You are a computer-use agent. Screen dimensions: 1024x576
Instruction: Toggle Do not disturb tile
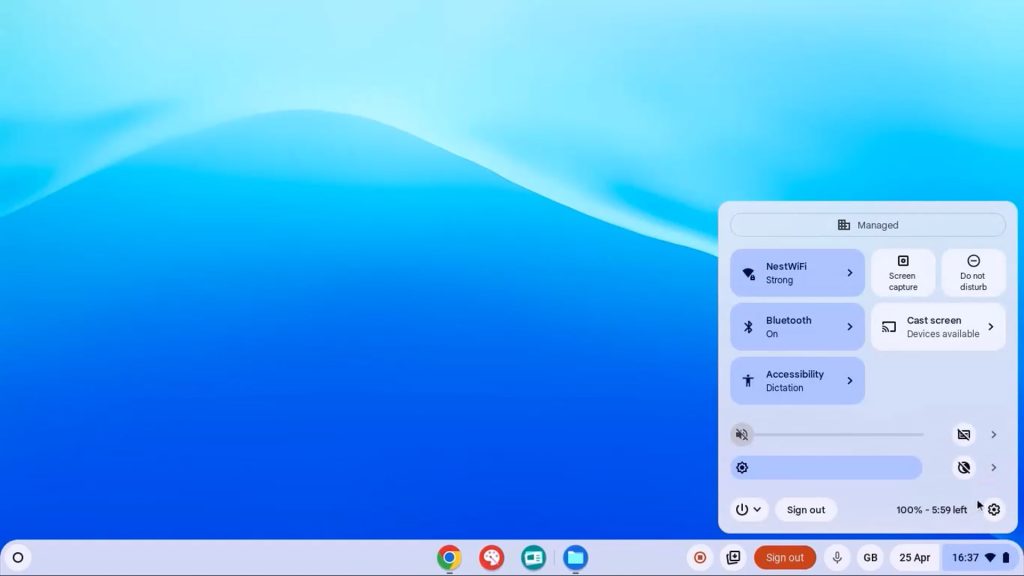click(x=973, y=273)
